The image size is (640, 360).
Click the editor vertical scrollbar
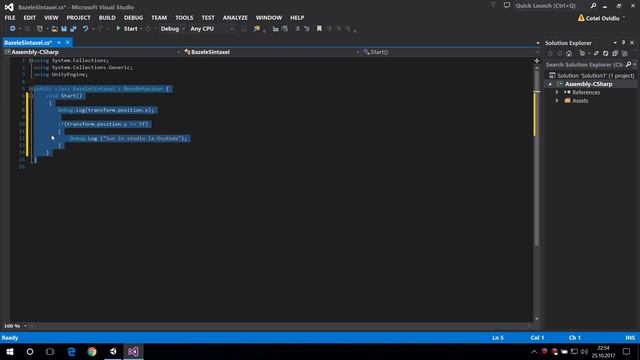(537, 192)
